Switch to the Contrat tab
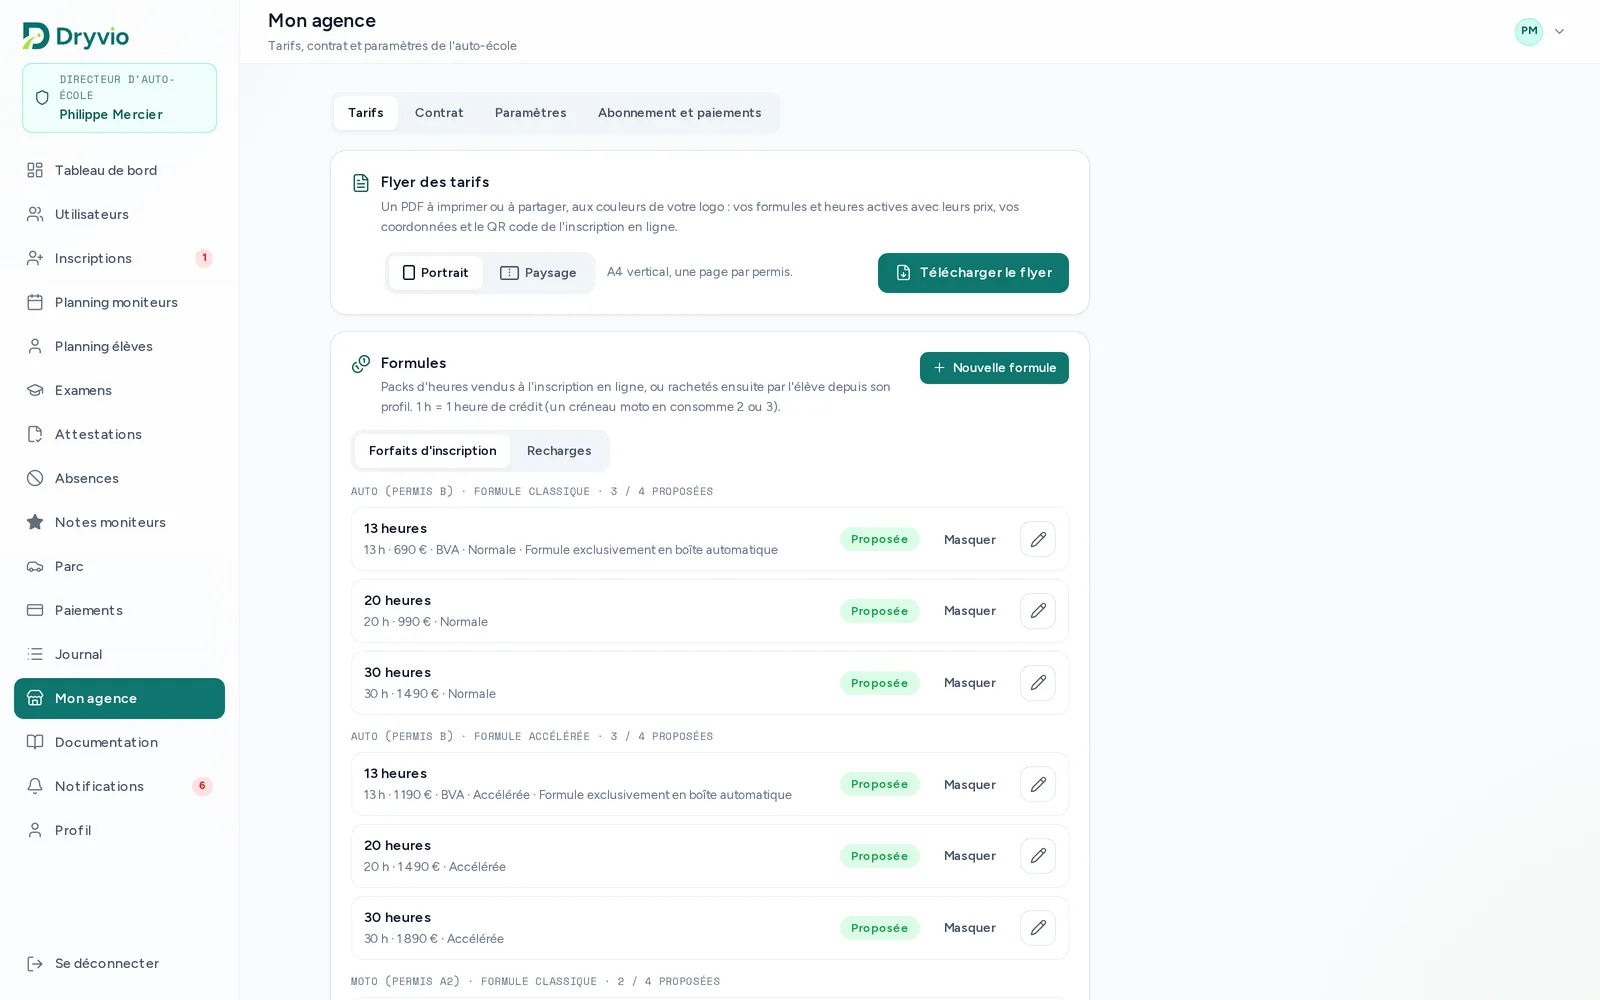The width and height of the screenshot is (1600, 1000). [439, 113]
